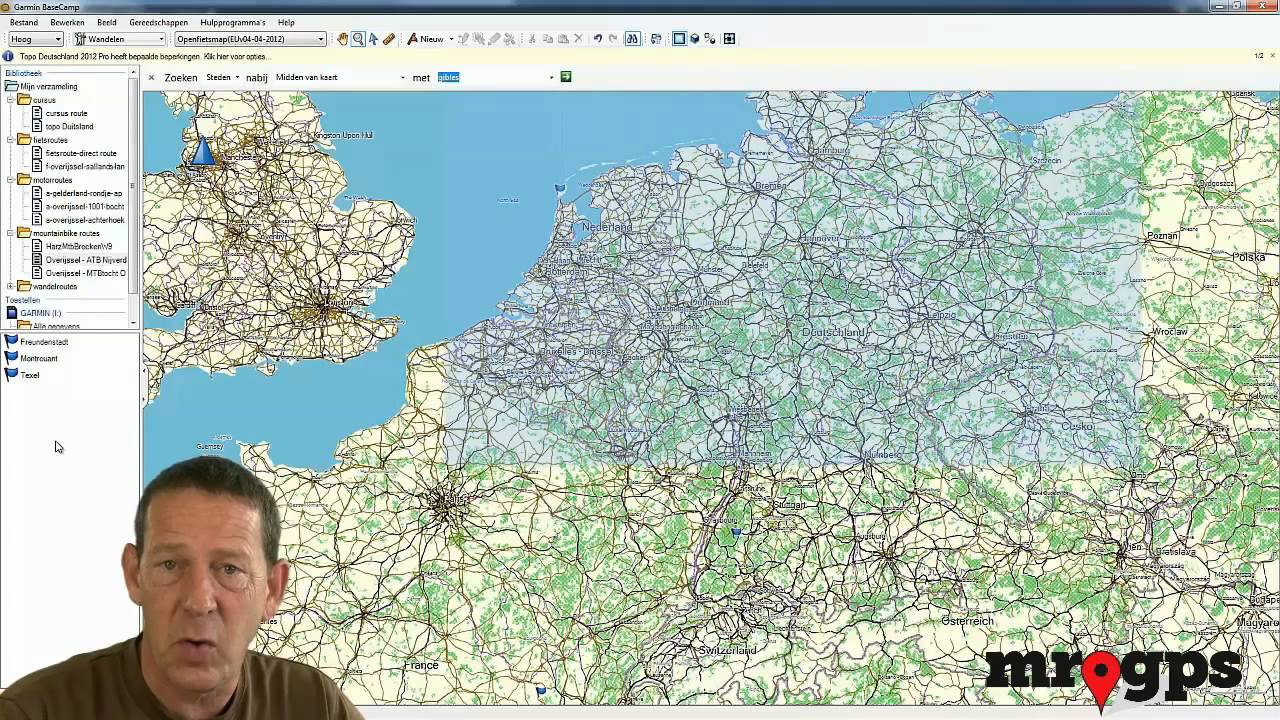Click the Delete X icon

click(x=578, y=39)
